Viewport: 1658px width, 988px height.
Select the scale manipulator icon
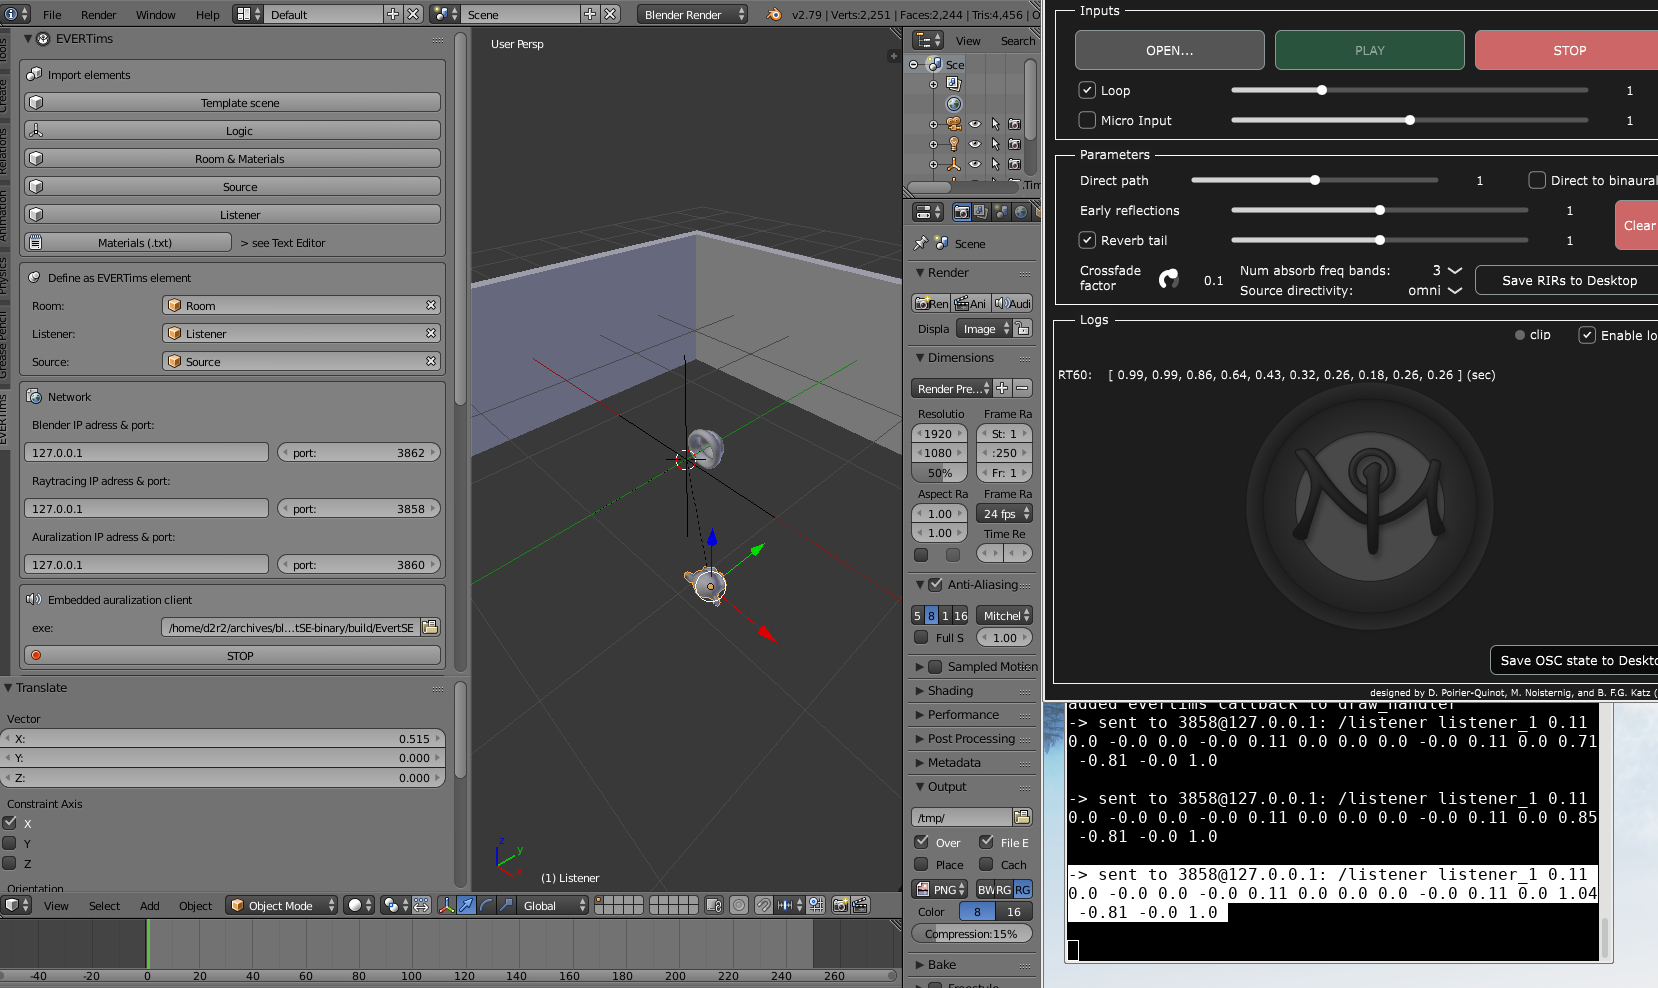[x=506, y=905]
